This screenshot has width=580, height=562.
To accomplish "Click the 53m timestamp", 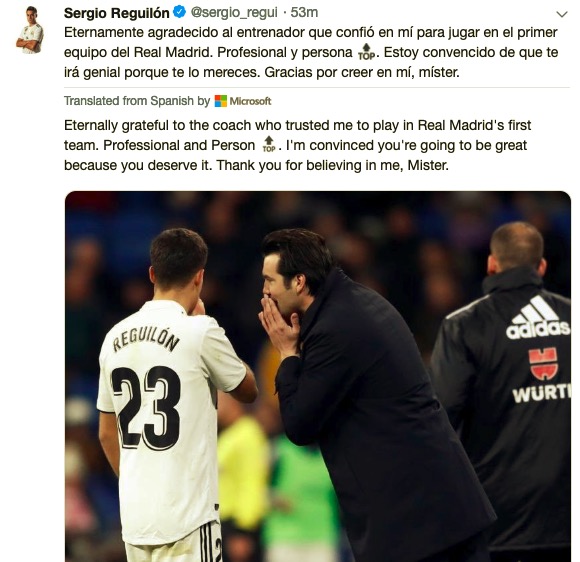I will point(304,13).
